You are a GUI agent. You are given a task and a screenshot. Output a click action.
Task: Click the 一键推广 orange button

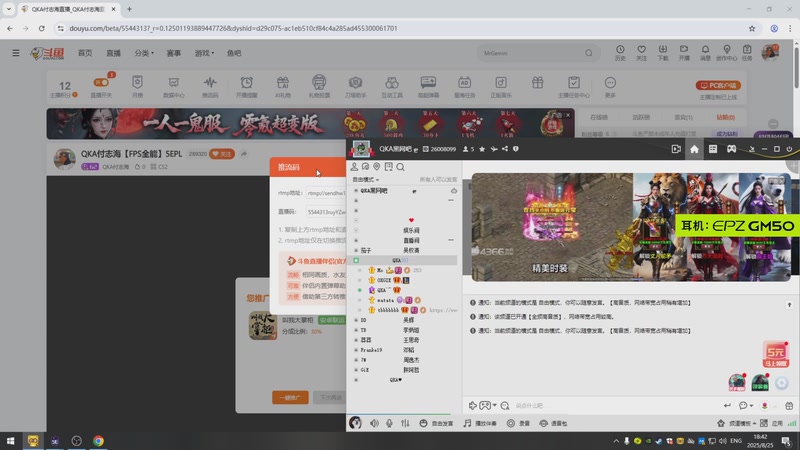(x=290, y=397)
